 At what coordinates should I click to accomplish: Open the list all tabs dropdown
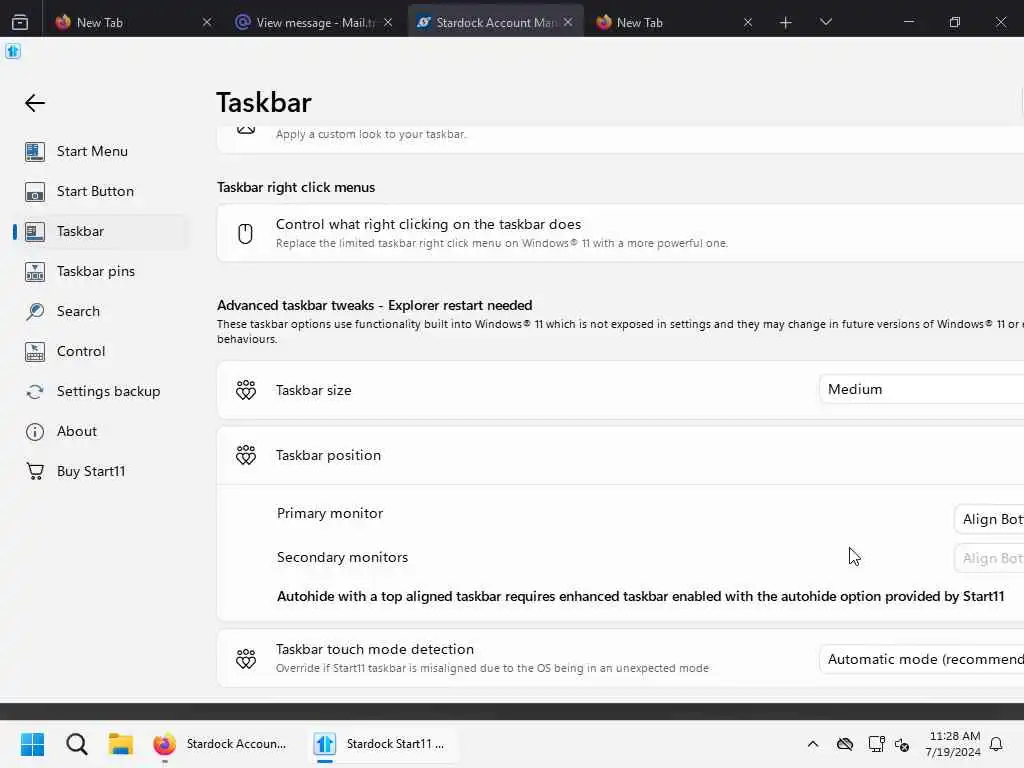(x=826, y=22)
